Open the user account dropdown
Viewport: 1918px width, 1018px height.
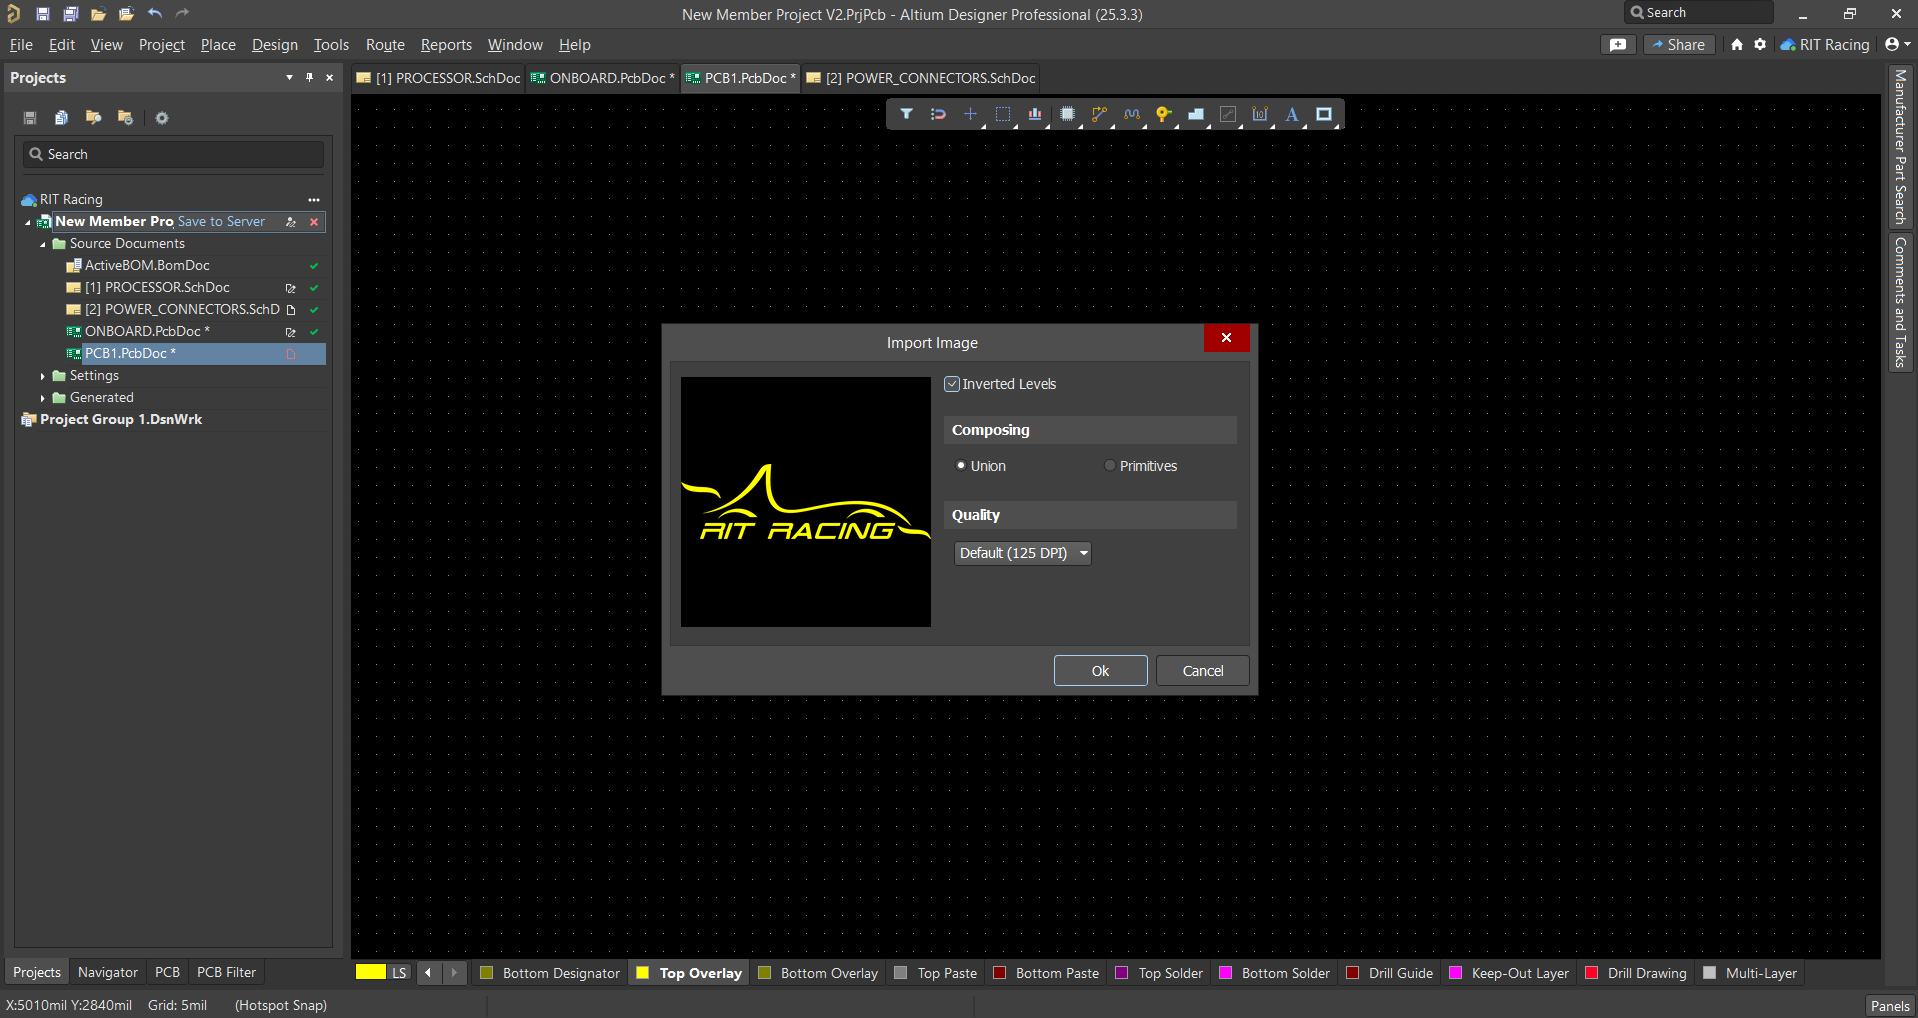(x=1897, y=44)
